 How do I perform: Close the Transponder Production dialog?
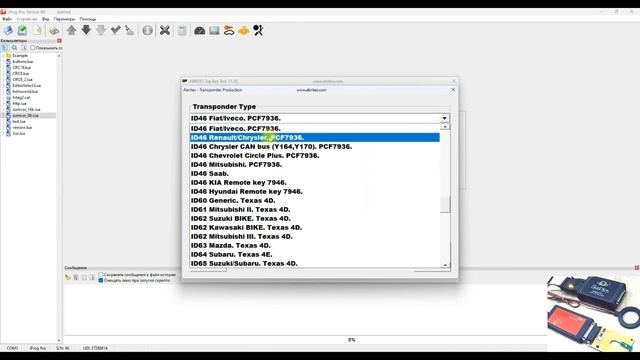[x=453, y=90]
